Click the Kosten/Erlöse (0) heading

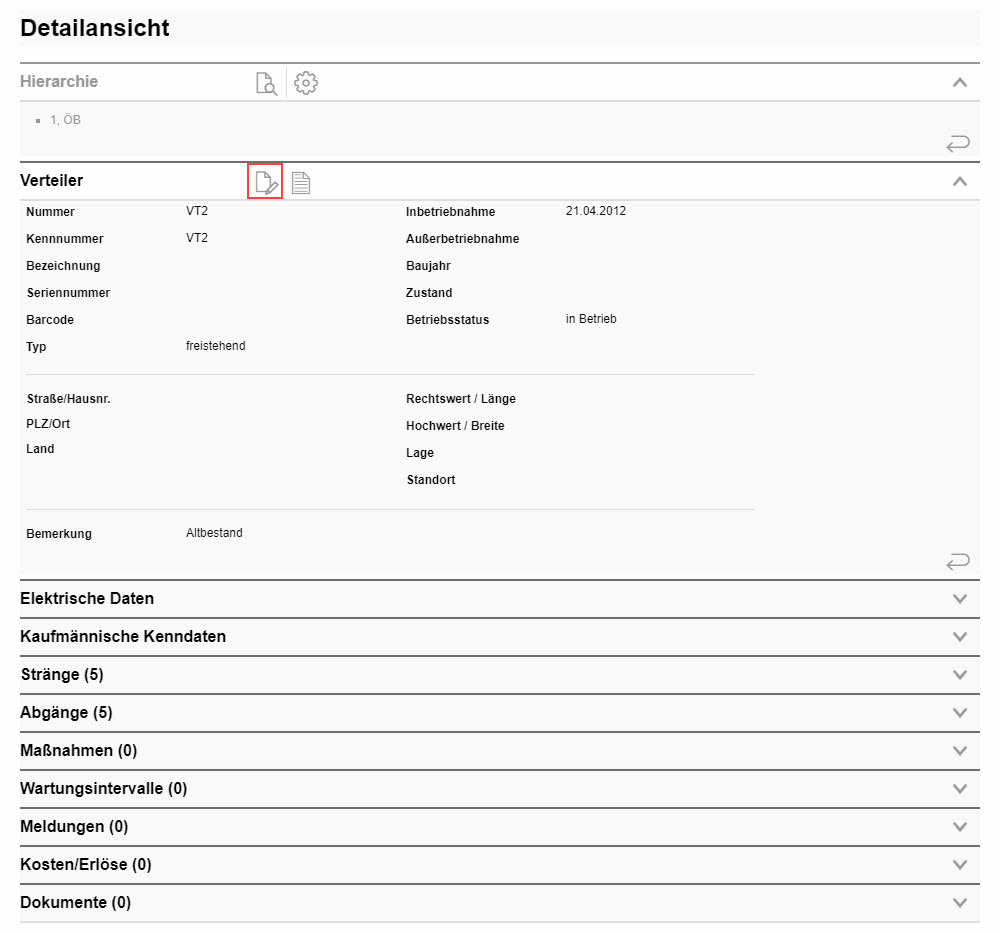(x=85, y=865)
